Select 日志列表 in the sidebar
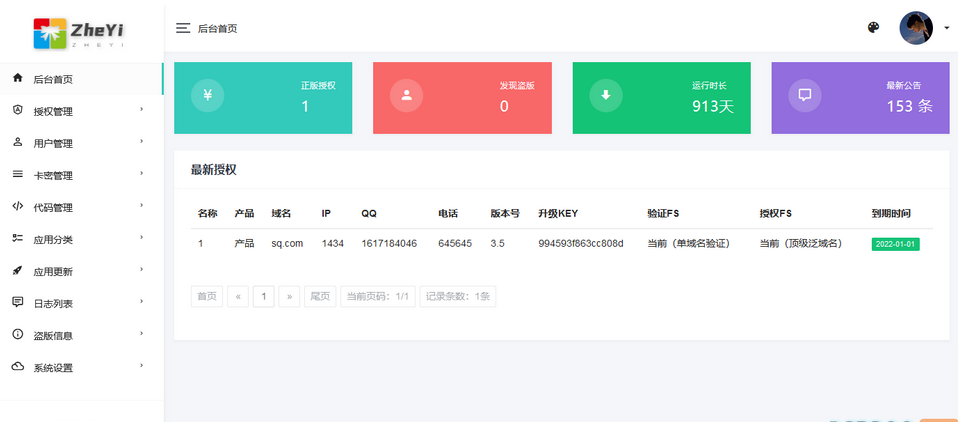The image size is (961, 422). (82, 303)
